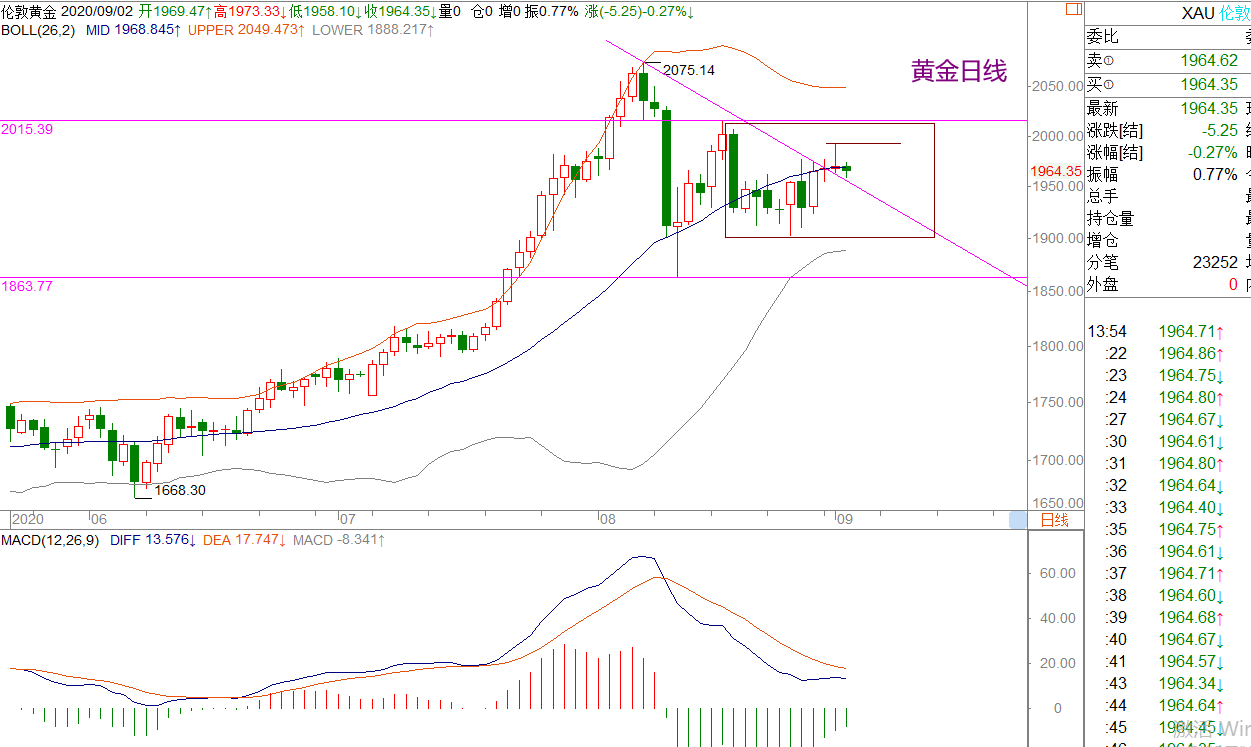This screenshot has height=747, width=1251.
Task: Click the 涨幅[结] value -0.27%
Action: (x=1213, y=153)
